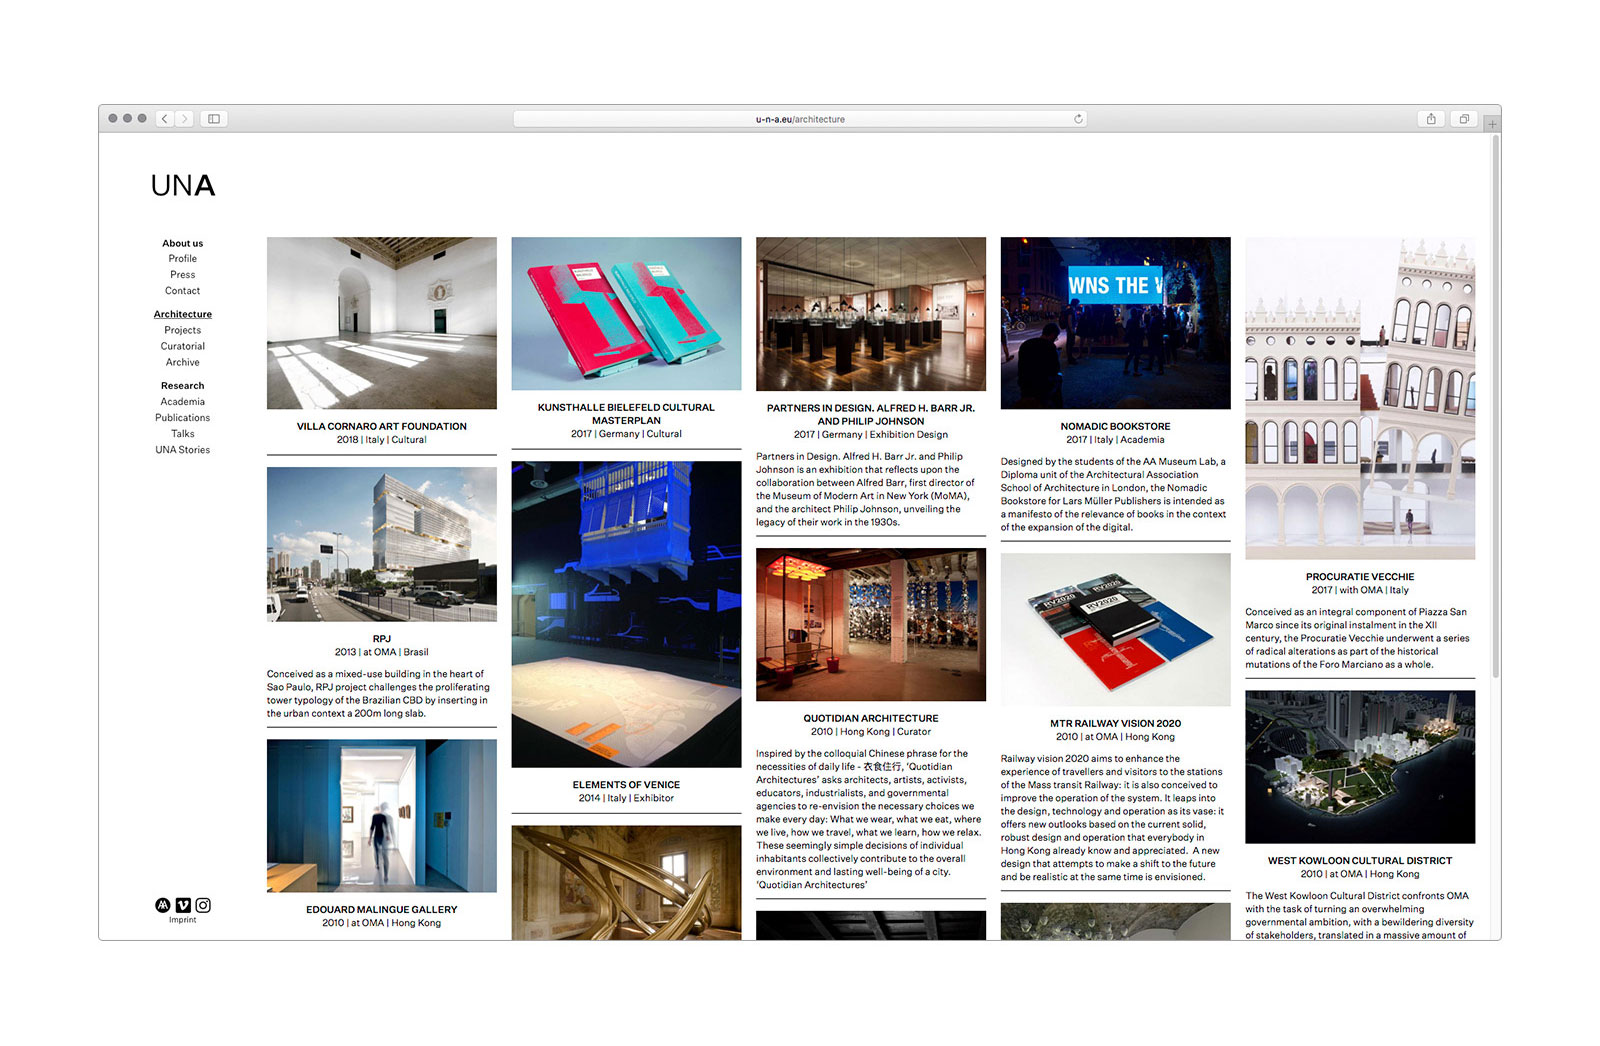View the Curatorial category
Viewport: 1600px width, 1046px height.
click(183, 346)
